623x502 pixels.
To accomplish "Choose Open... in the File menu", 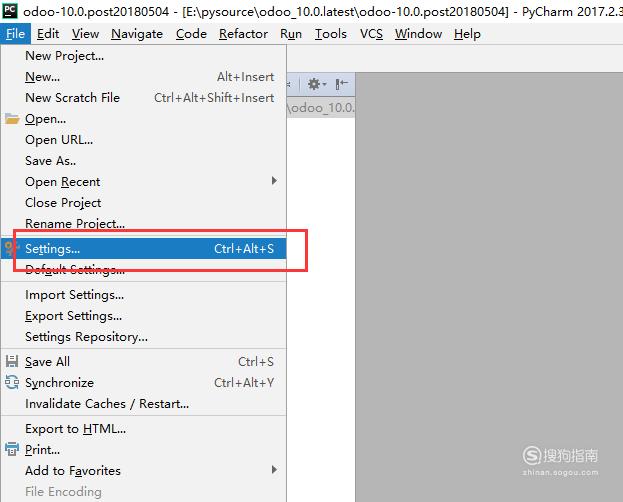I will click(143, 119).
